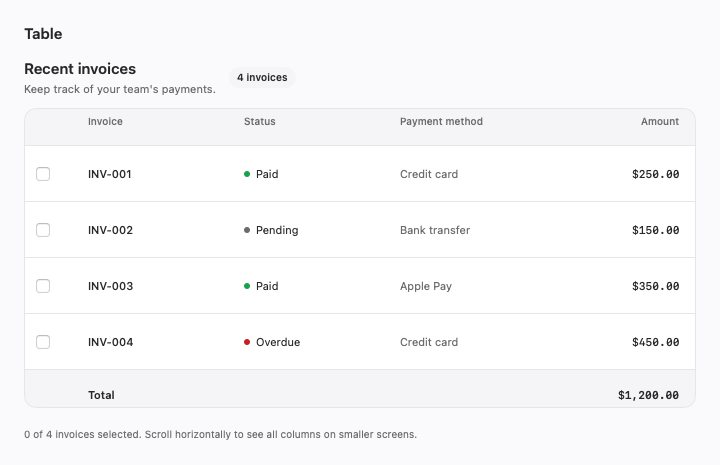Check the INV-002 row checkbox
Screen dimensions: 720x465
click(x=43, y=230)
